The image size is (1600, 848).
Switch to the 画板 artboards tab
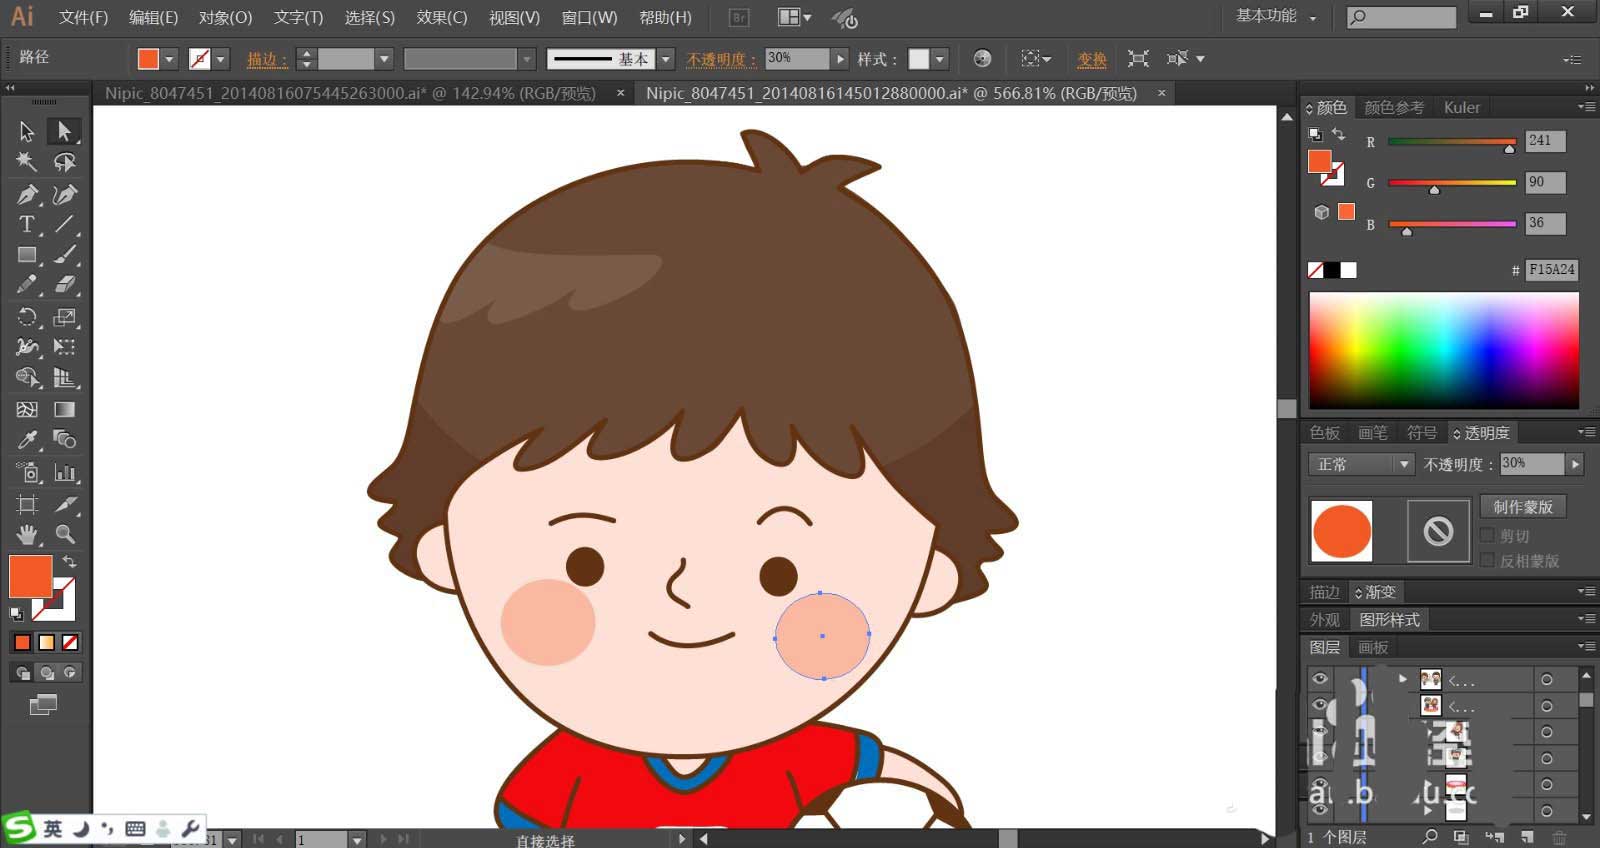pyautogui.click(x=1373, y=647)
